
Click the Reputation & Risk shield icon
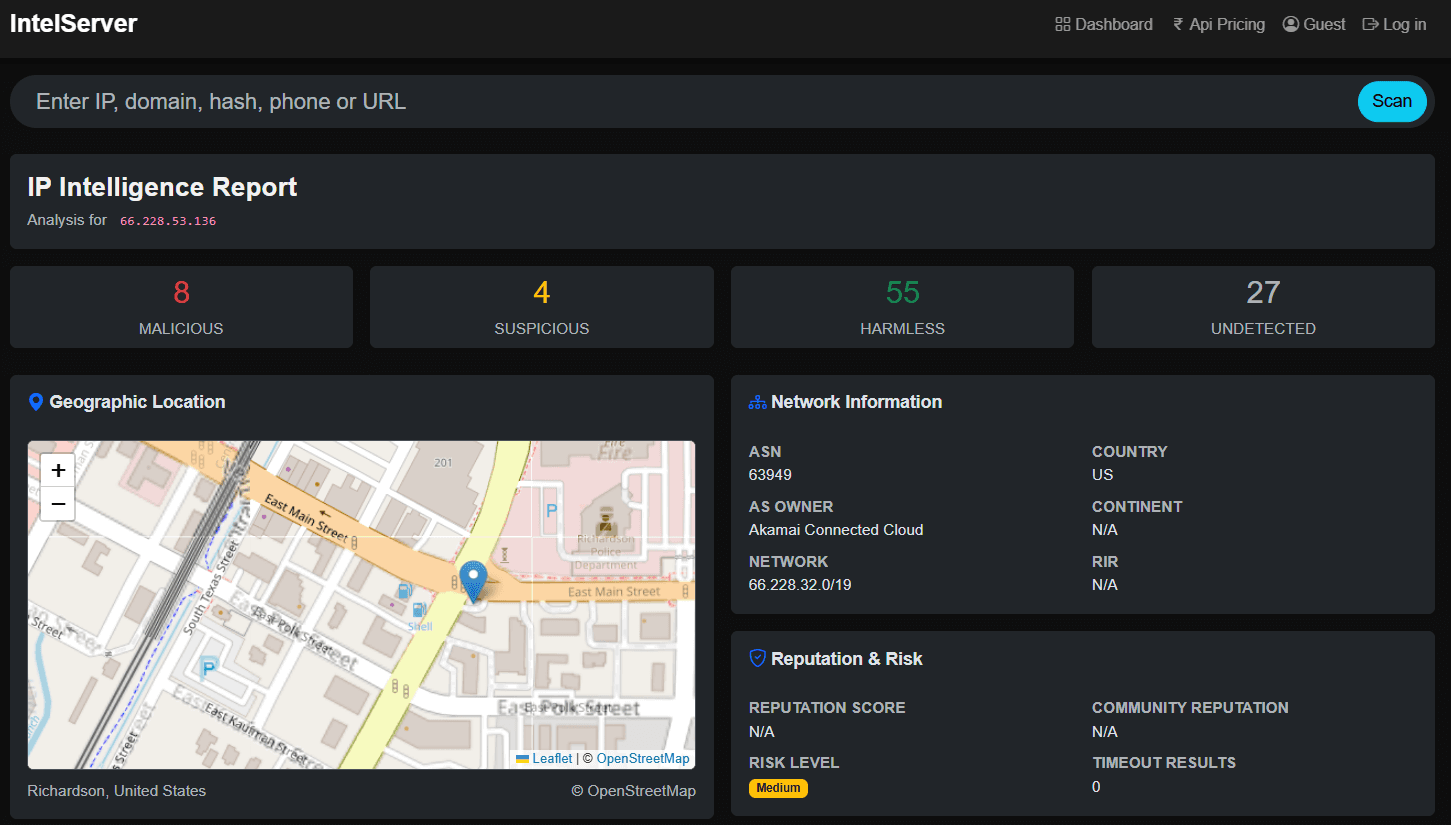pos(757,658)
